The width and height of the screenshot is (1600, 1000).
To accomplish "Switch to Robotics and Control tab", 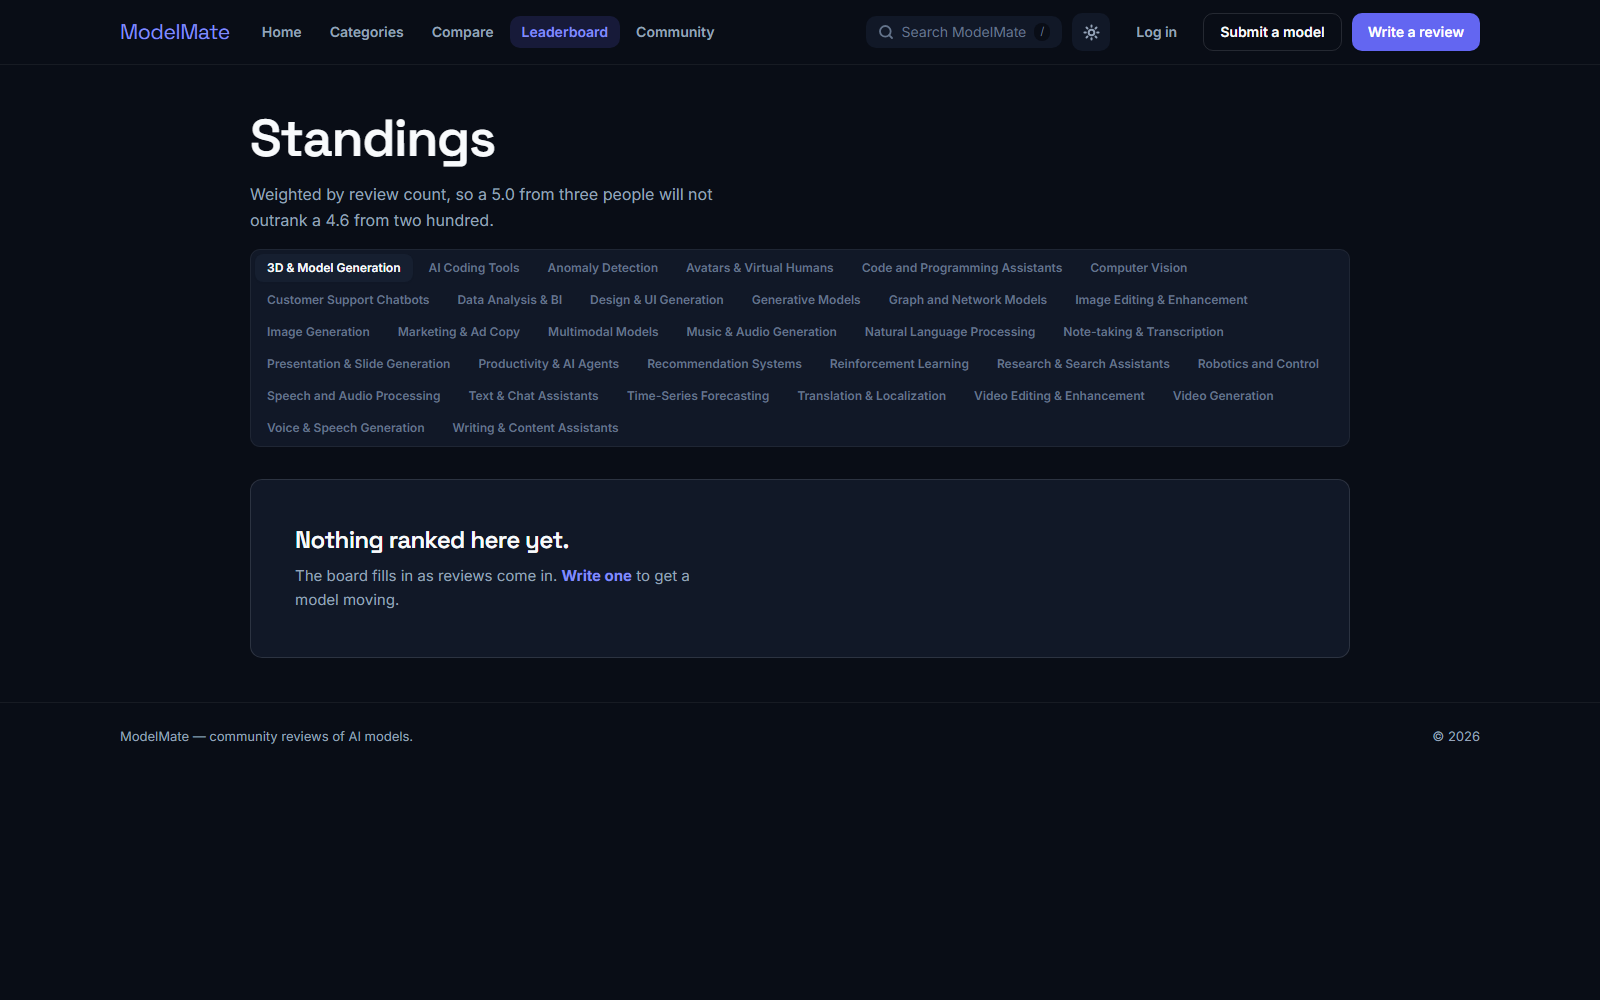I will pos(1258,364).
